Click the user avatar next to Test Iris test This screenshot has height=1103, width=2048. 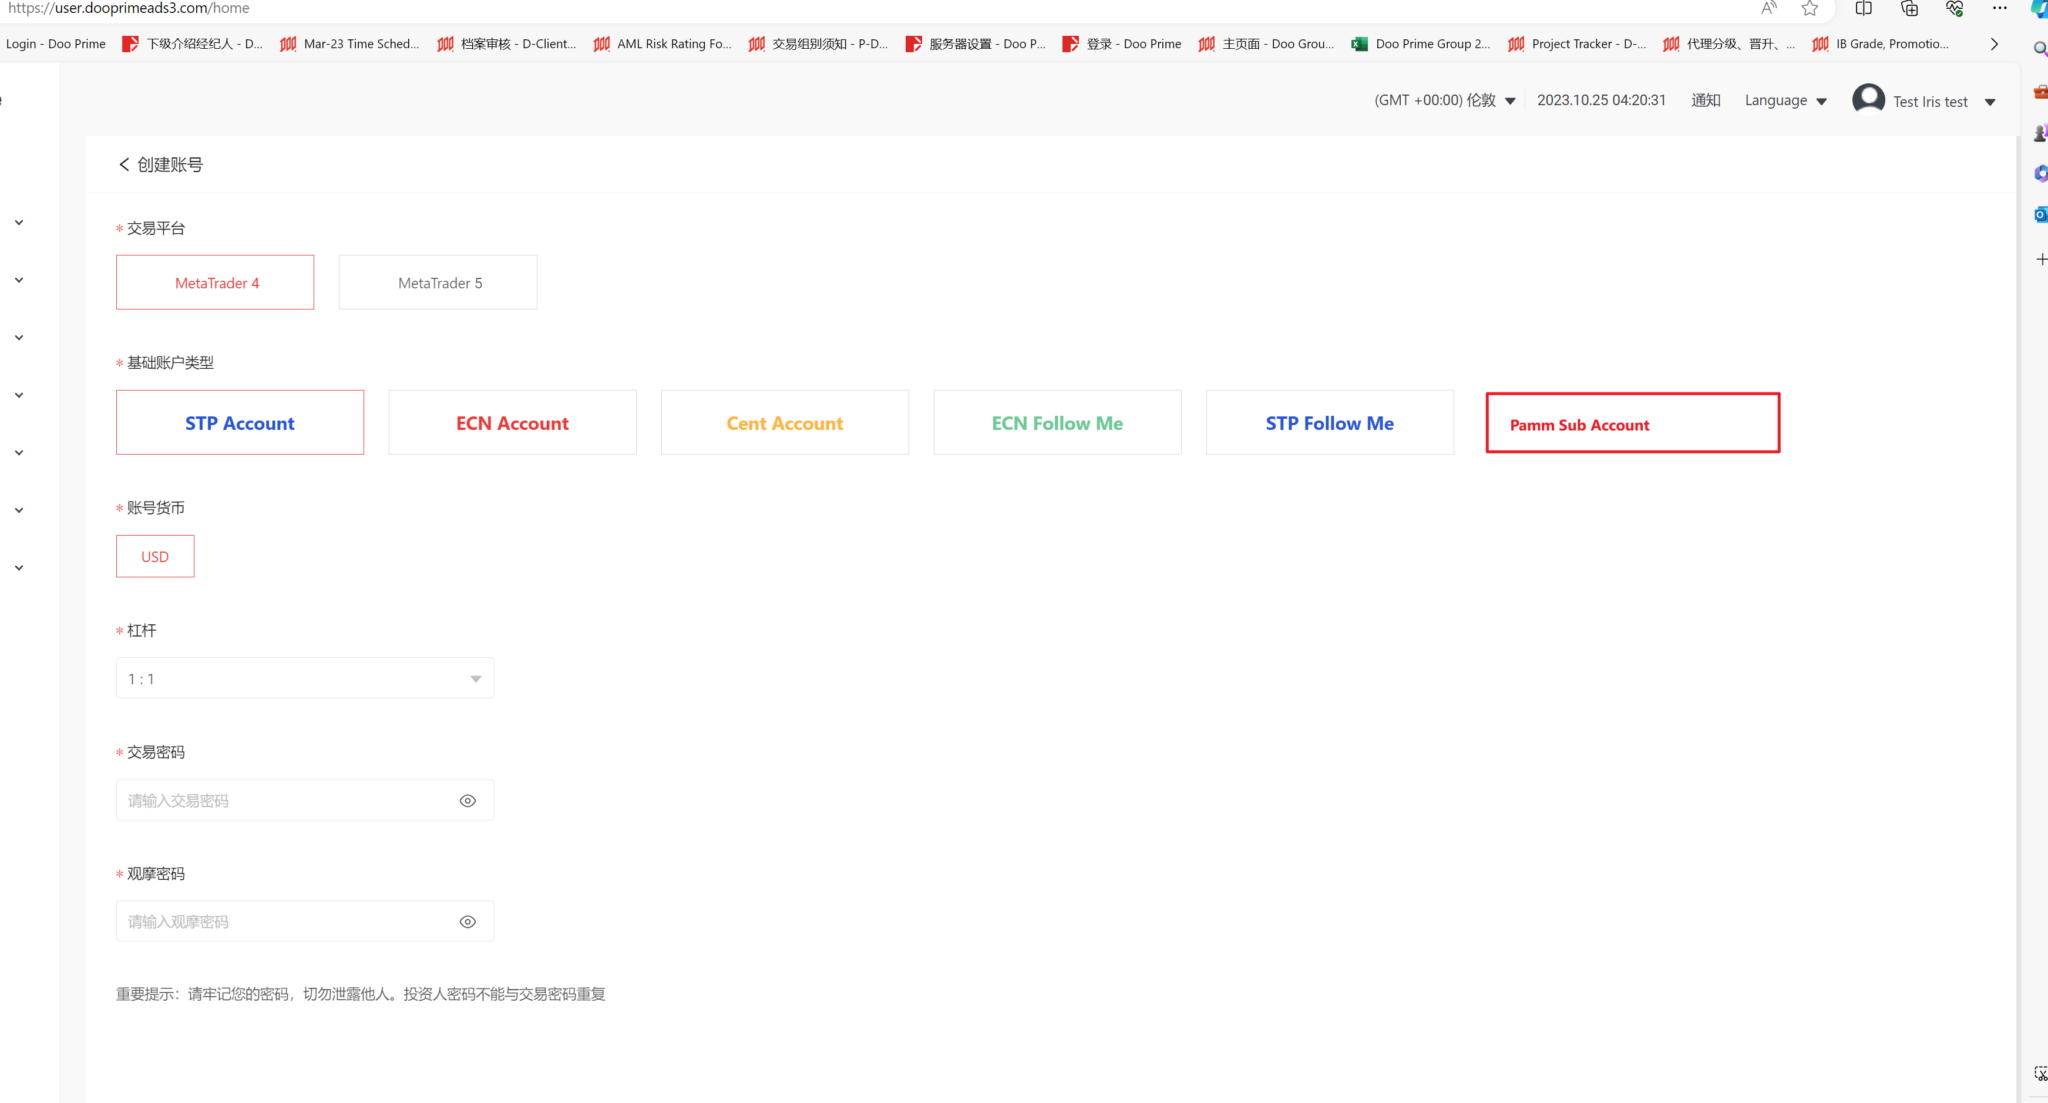(x=1868, y=99)
